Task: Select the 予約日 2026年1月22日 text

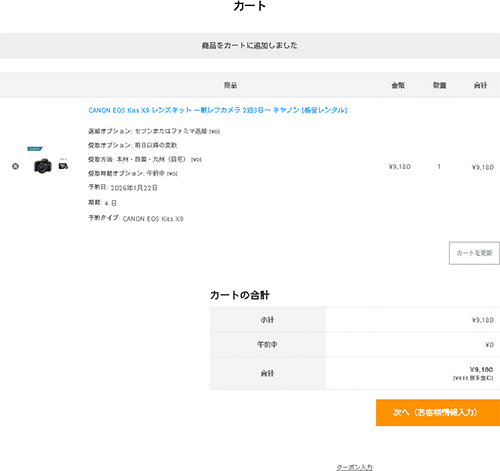Action: click(123, 188)
